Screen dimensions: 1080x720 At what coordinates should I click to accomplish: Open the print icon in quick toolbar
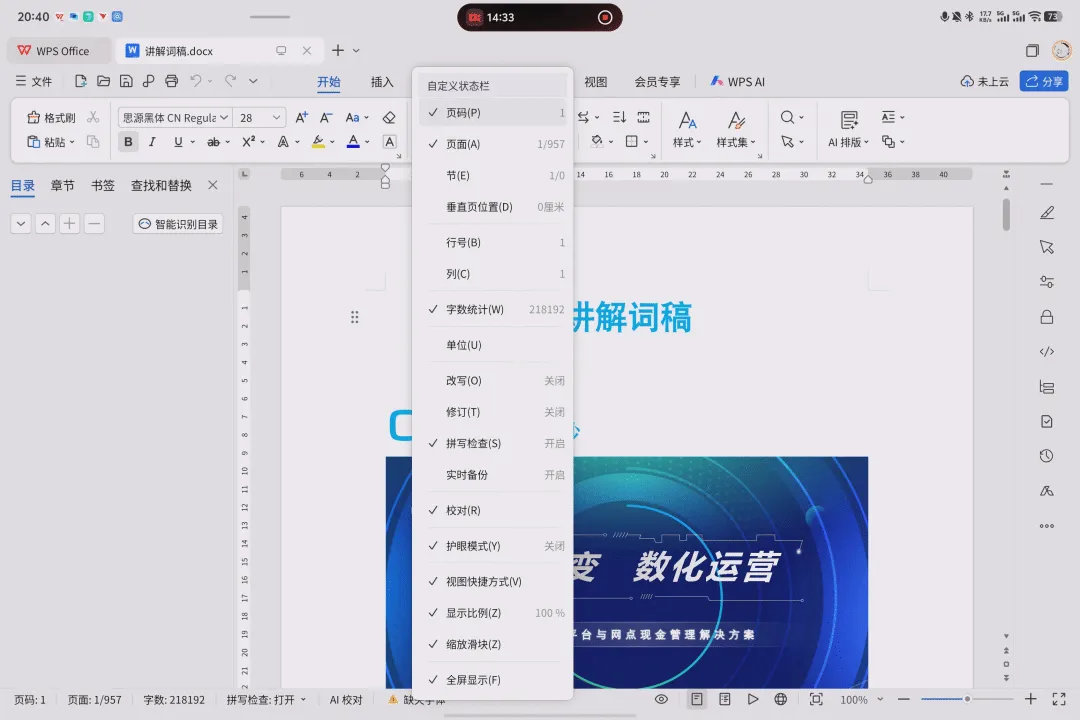point(172,81)
